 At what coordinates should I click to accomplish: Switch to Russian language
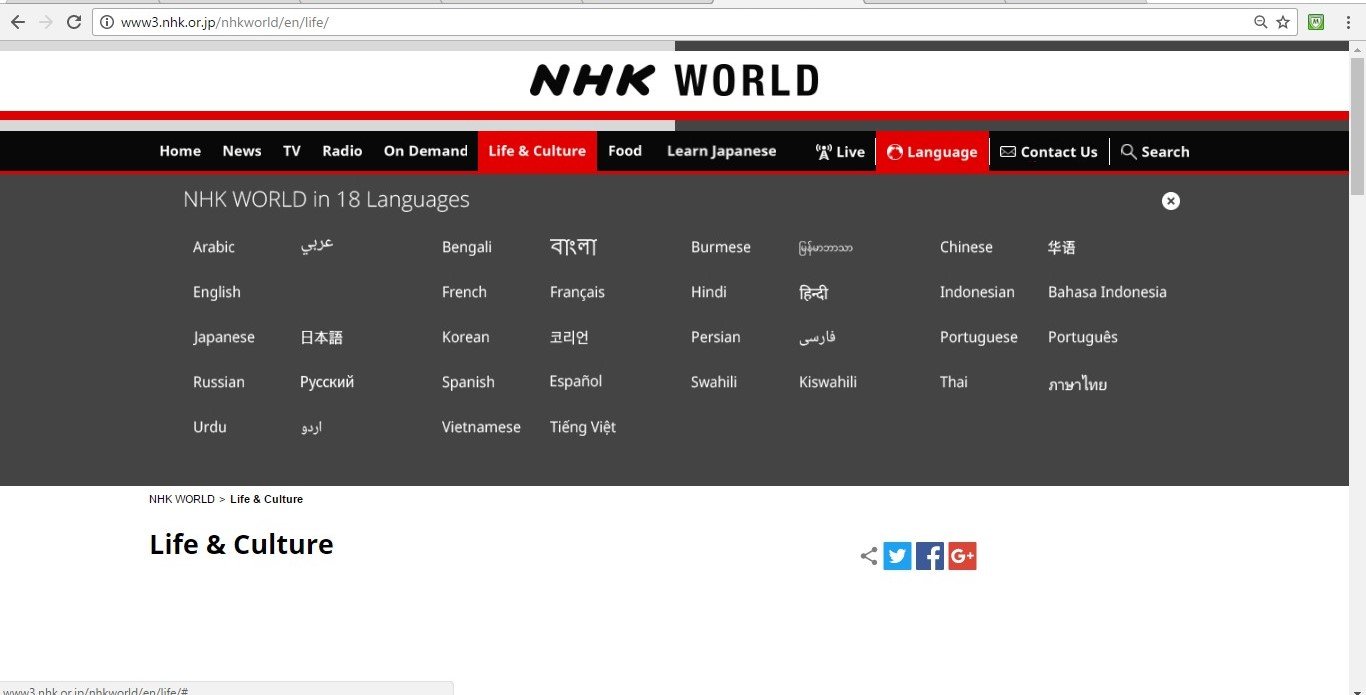(219, 382)
